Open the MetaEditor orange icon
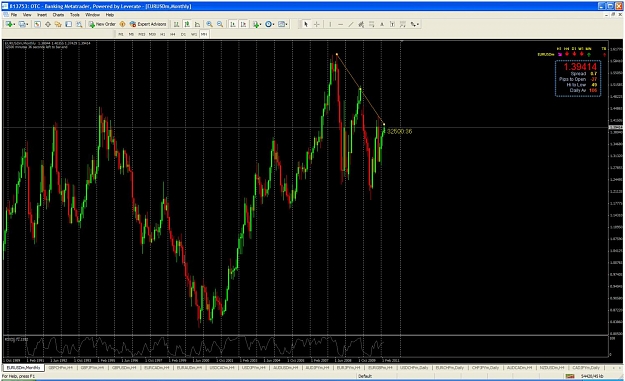The height and width of the screenshot is (381, 625). tap(122, 24)
